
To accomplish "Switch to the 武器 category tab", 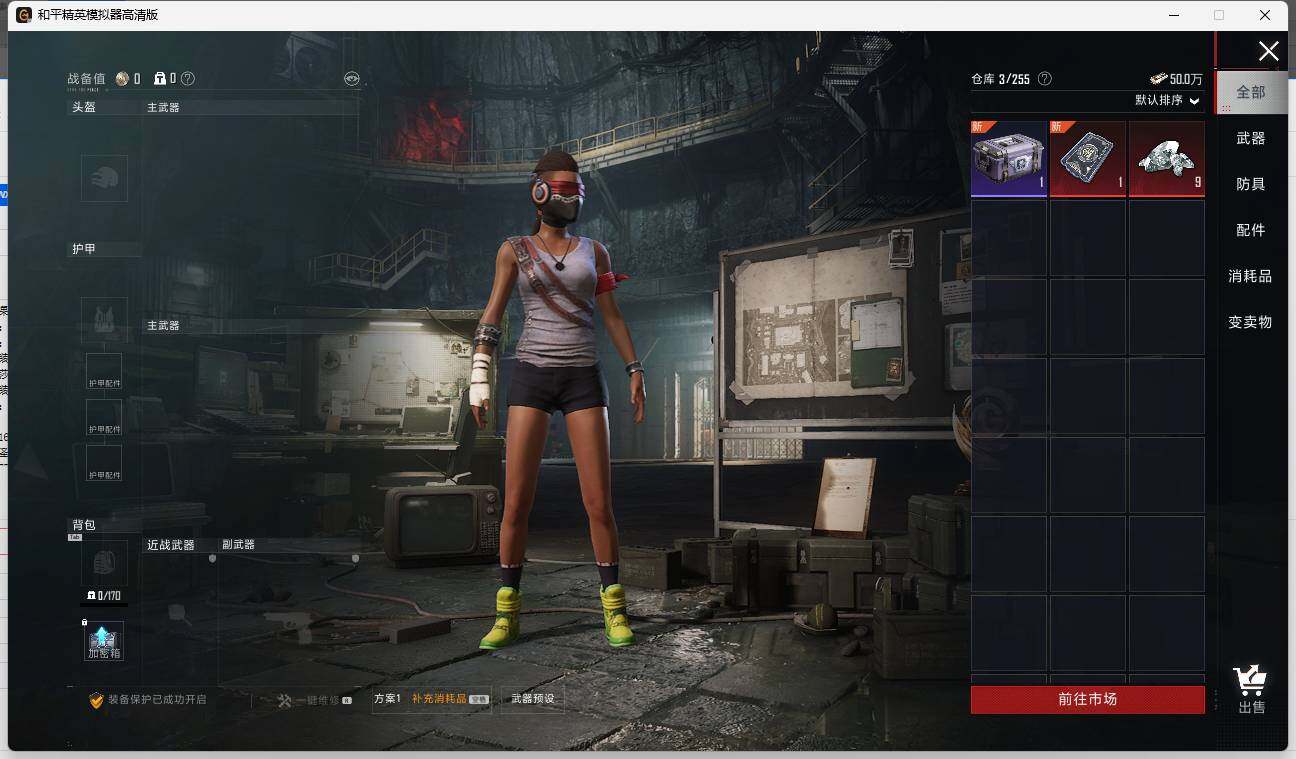I will click(1251, 138).
